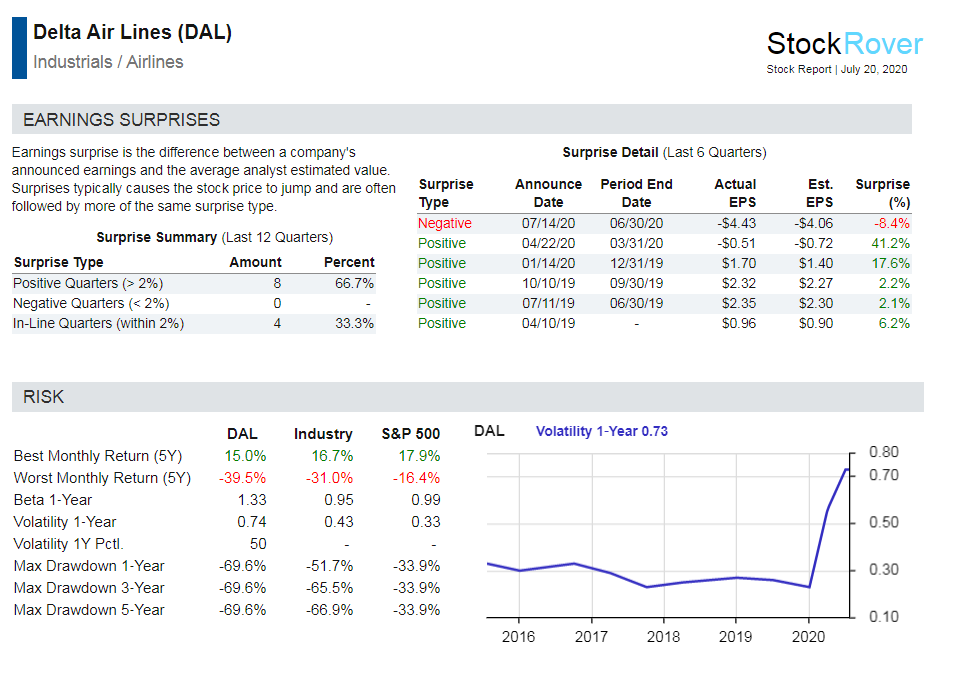
Task: Click the Beta 1-Year label
Action: (52, 500)
